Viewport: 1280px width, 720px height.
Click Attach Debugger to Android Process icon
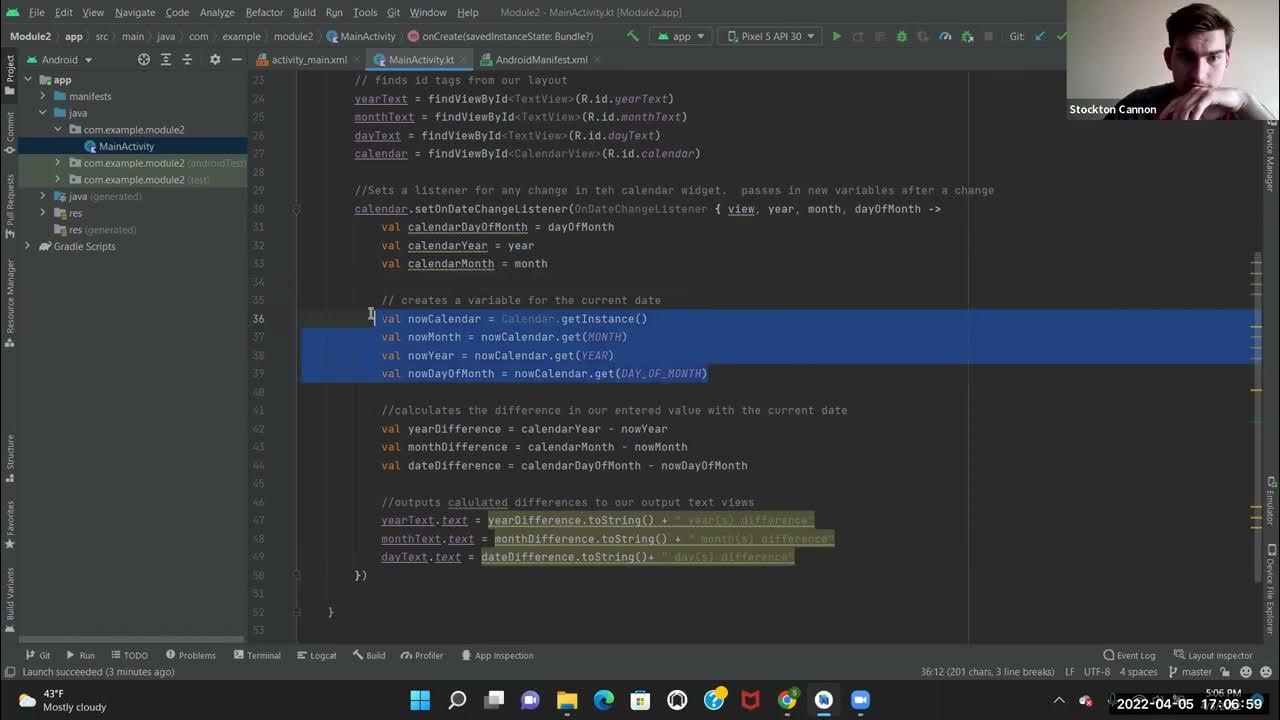point(967,36)
